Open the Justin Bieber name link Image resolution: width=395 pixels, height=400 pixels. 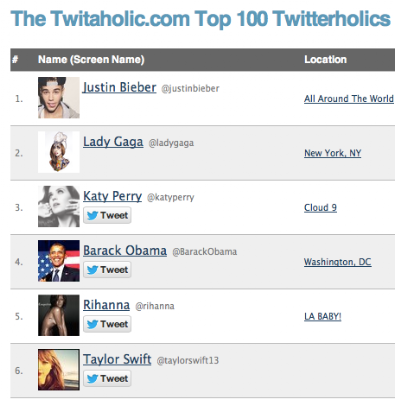coord(119,87)
